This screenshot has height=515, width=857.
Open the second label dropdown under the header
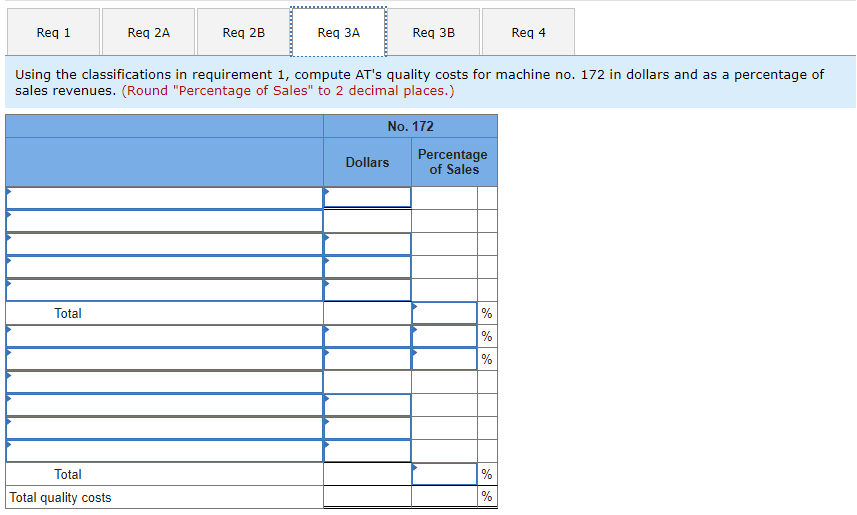[165, 221]
